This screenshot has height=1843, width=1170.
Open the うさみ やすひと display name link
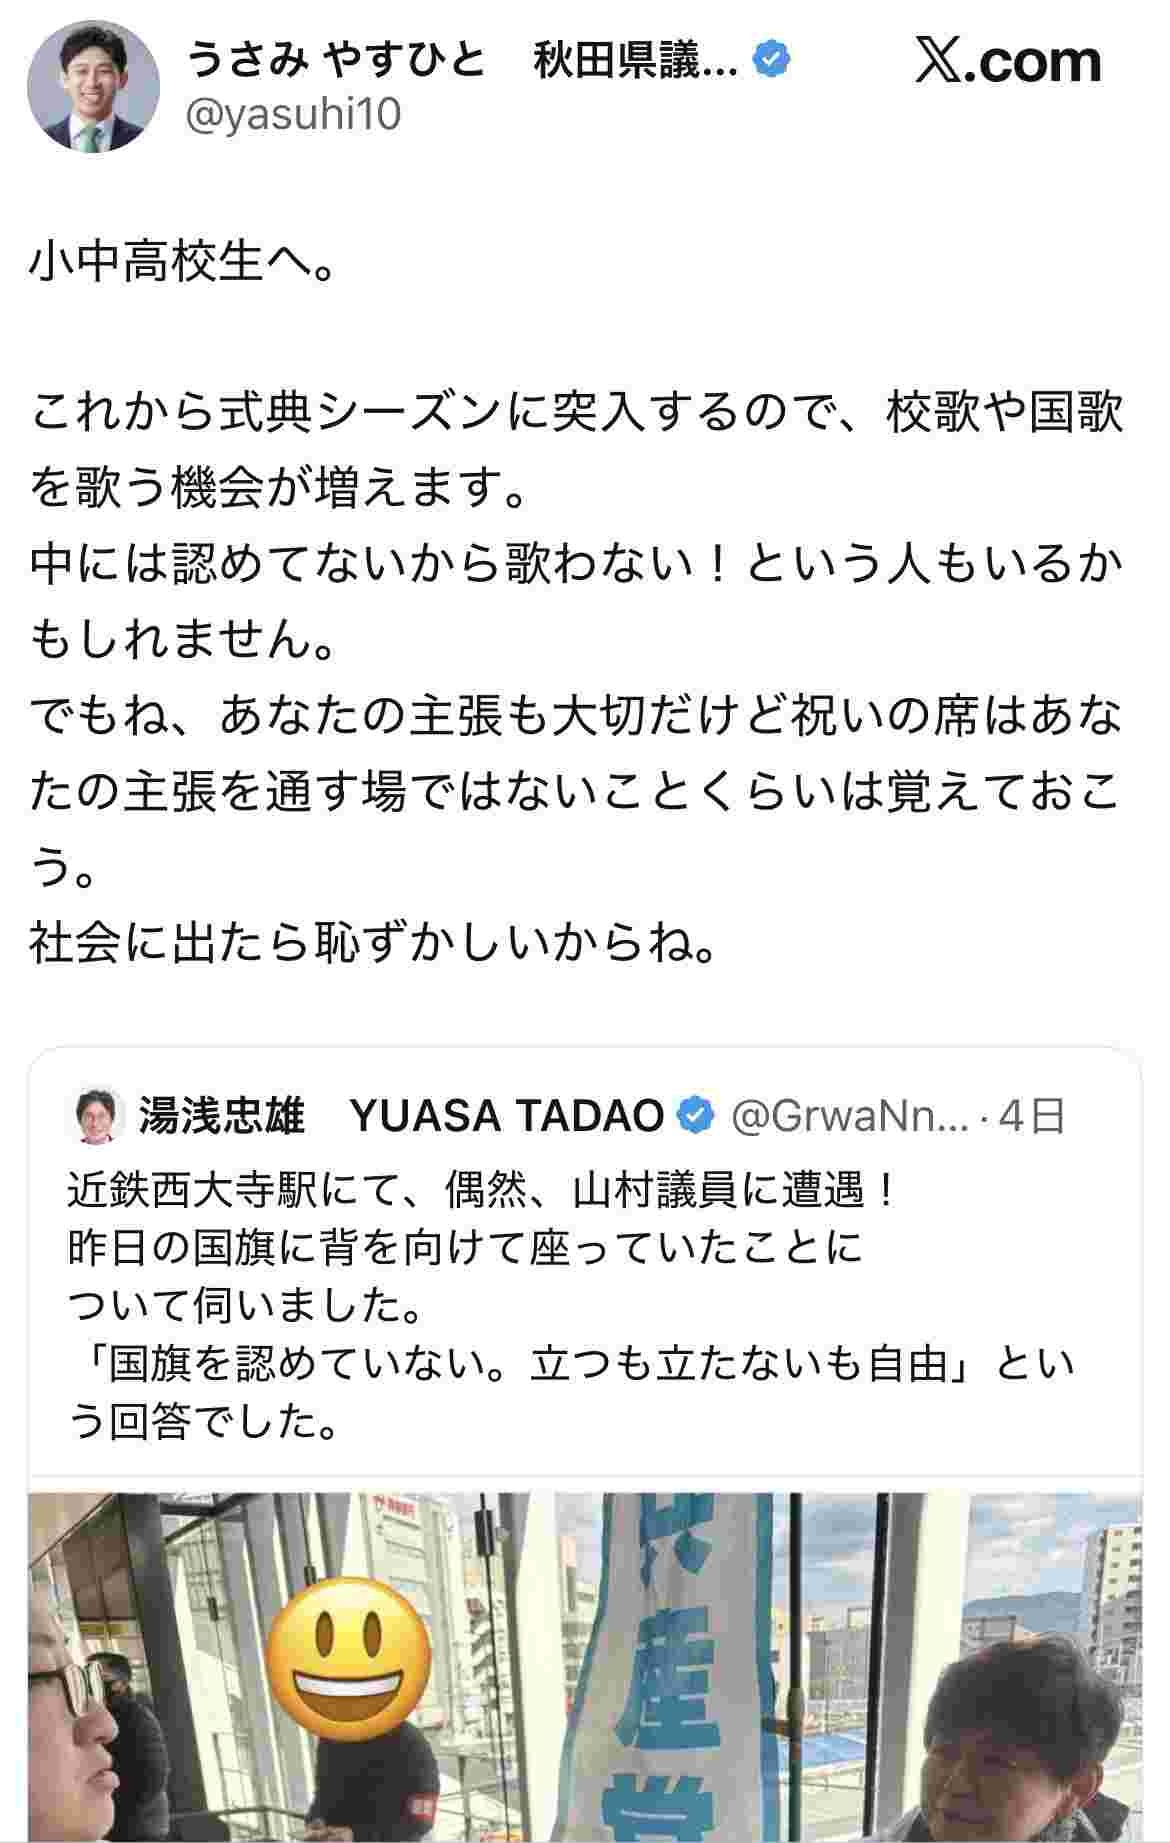[335, 62]
